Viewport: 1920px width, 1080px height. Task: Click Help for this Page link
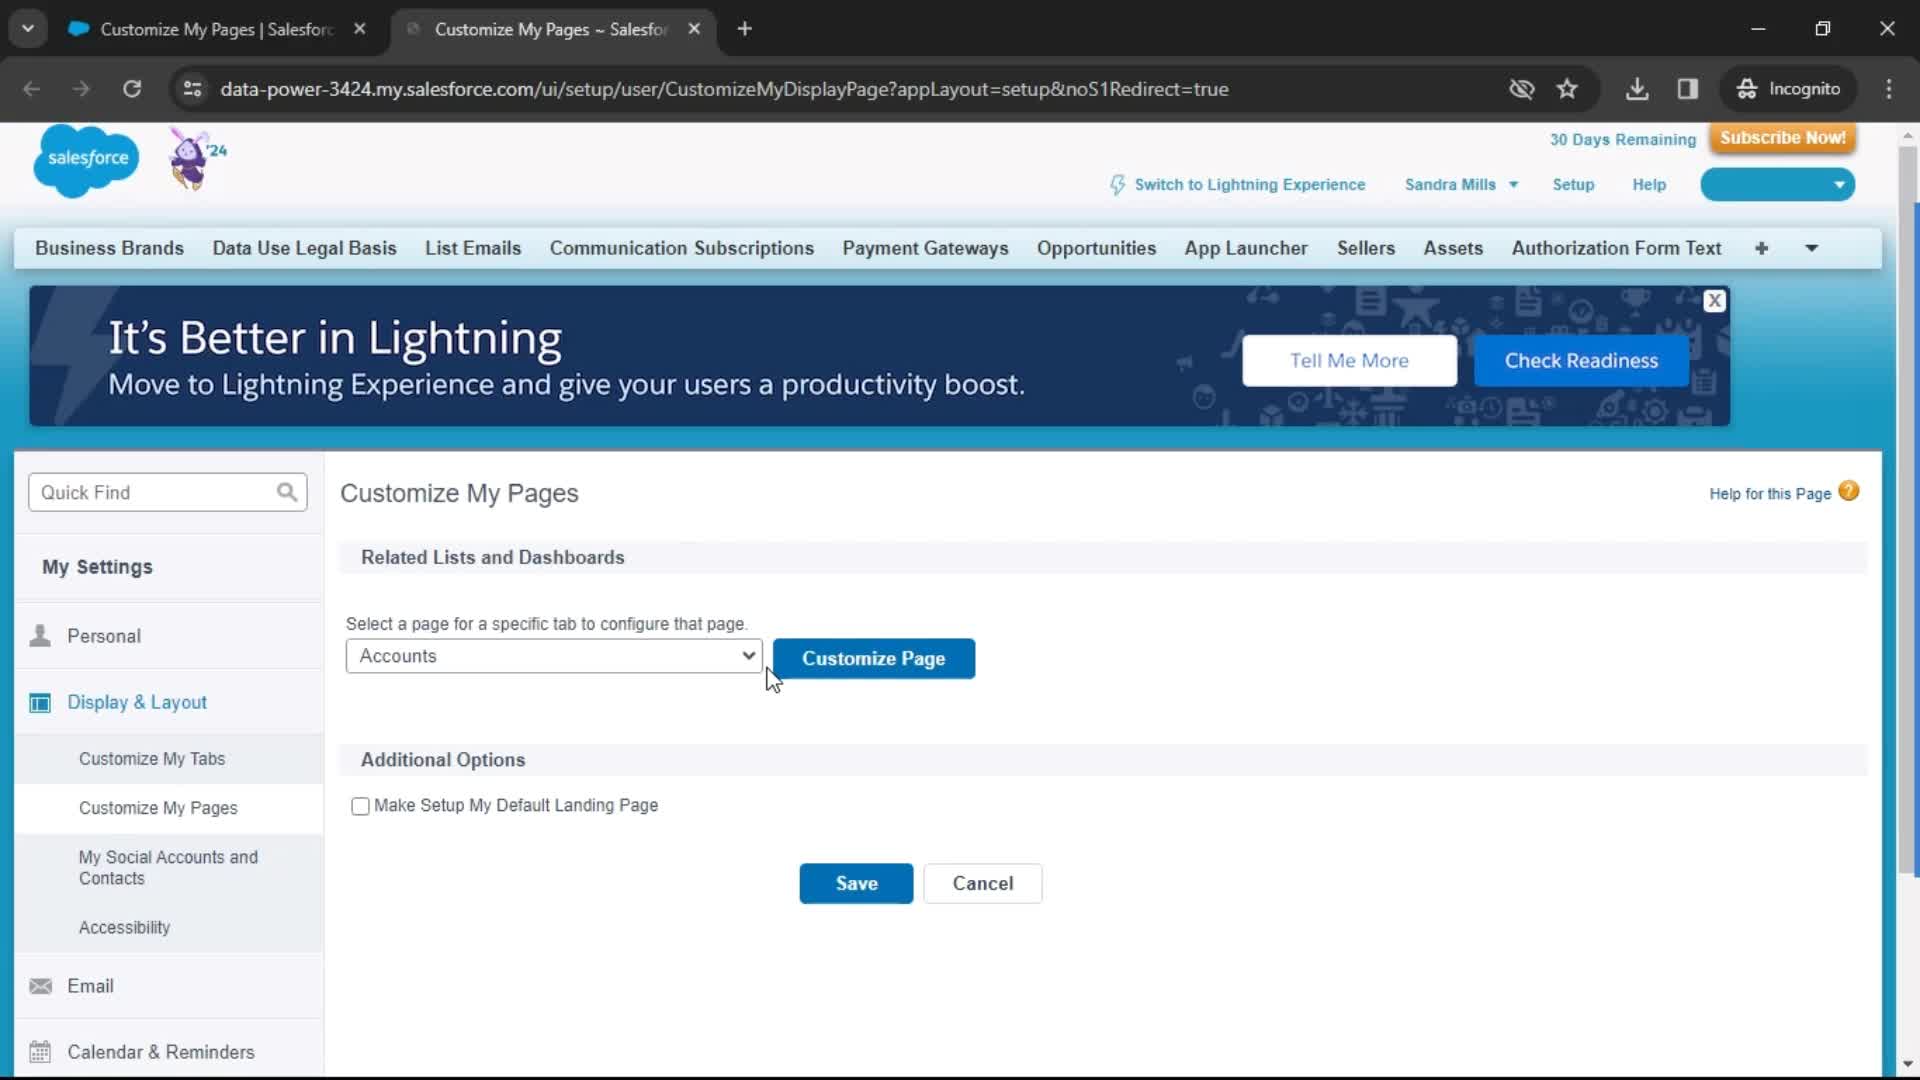(1770, 494)
